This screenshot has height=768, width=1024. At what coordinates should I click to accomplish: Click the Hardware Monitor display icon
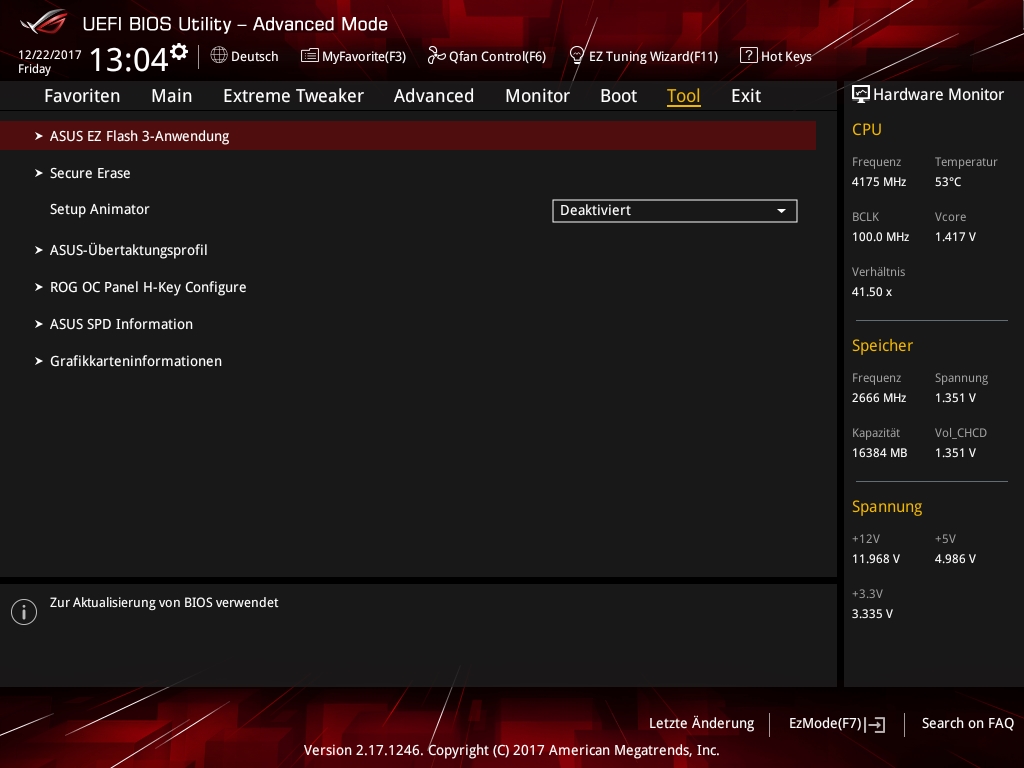860,95
